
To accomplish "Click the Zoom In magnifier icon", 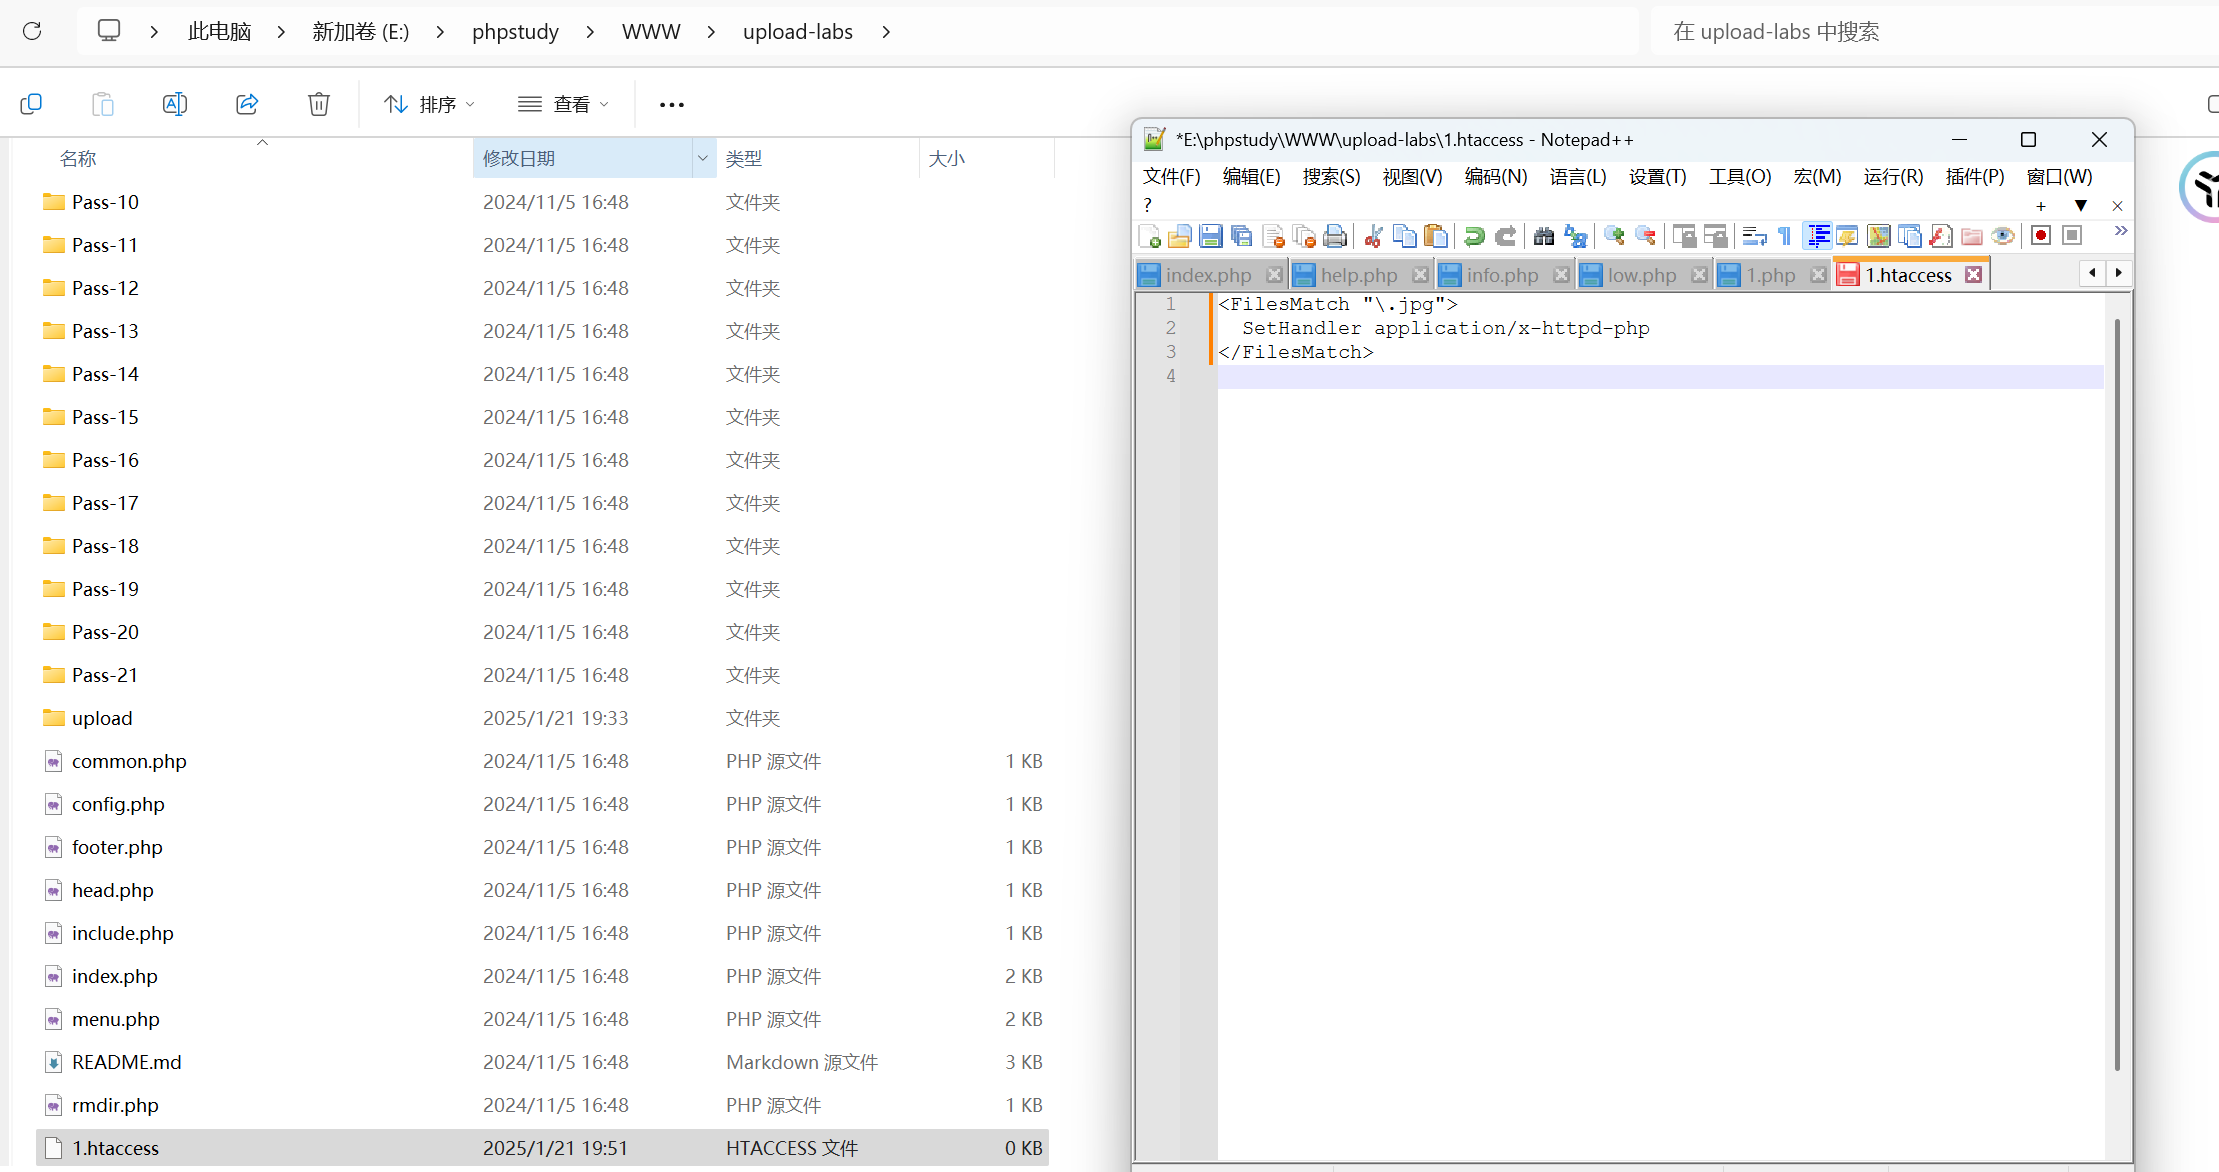I will coord(1613,236).
